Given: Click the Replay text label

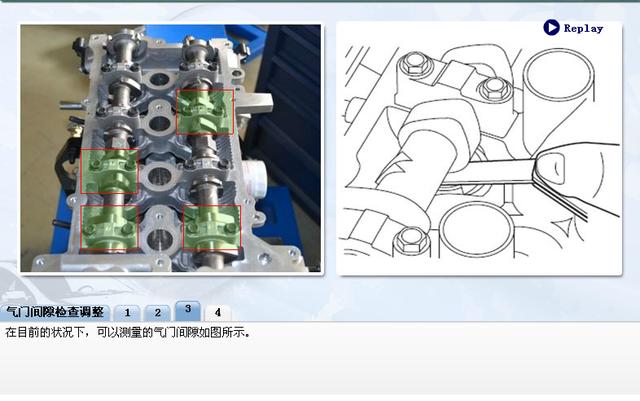Looking at the screenshot, I should tap(583, 28).
